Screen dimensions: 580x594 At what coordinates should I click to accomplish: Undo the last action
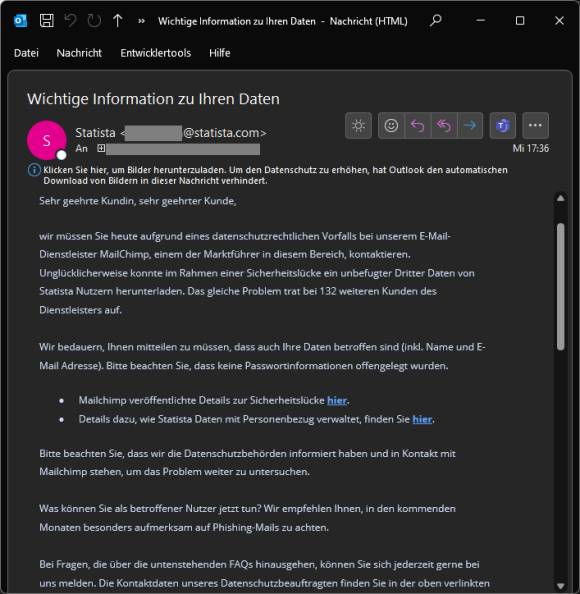click(x=70, y=21)
